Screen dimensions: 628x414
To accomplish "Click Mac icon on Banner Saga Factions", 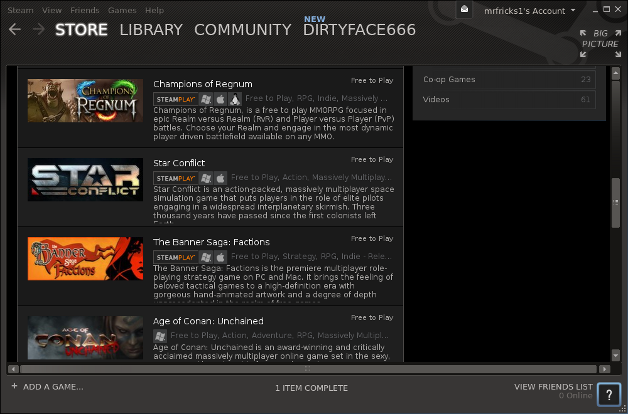I will coord(220,257).
